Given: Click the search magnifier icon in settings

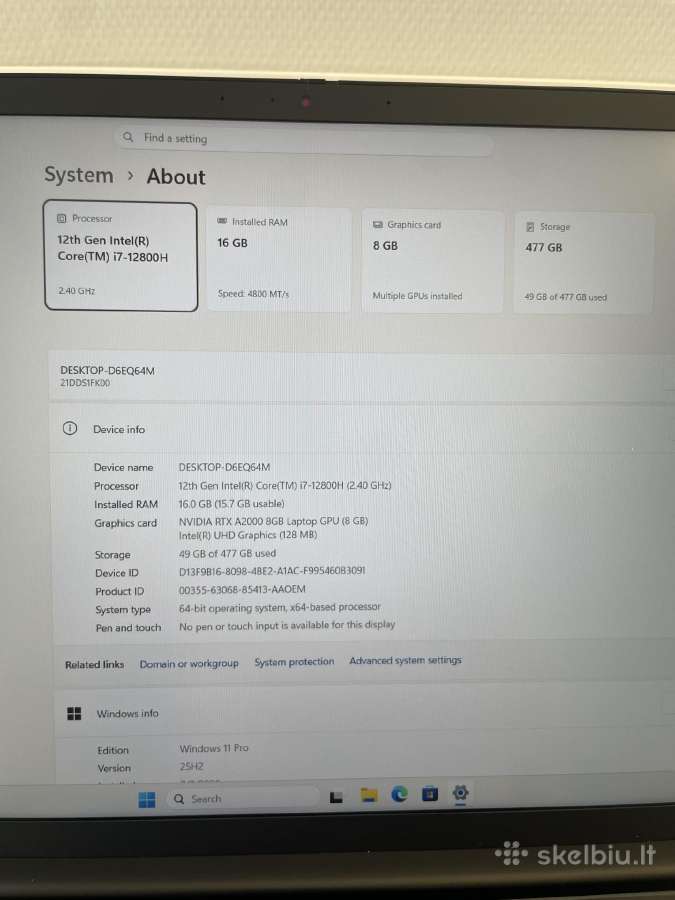Looking at the screenshot, I should click(x=128, y=137).
